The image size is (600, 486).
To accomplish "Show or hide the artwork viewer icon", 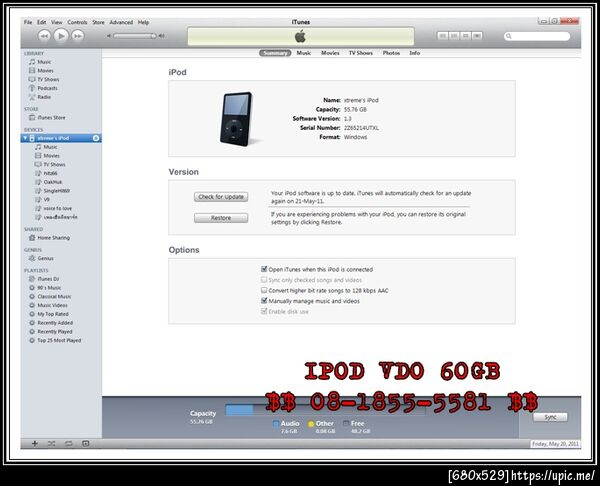I will tap(85, 444).
